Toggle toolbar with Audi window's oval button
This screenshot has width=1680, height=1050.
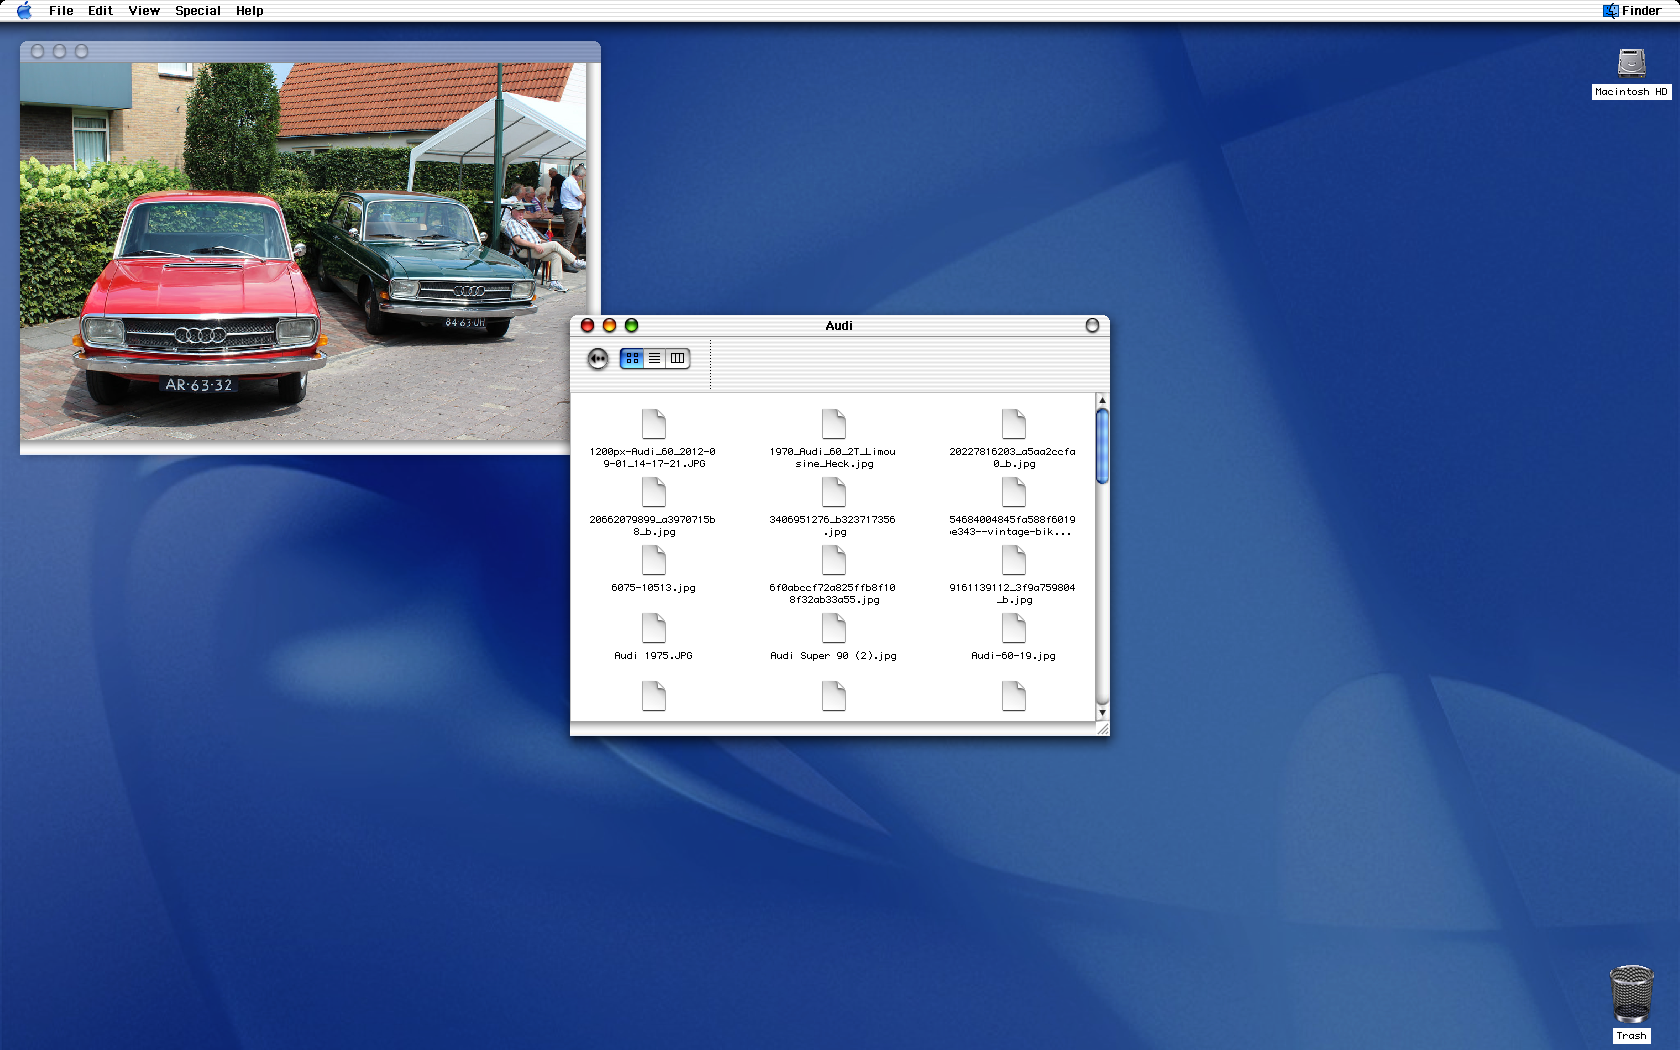[1092, 325]
